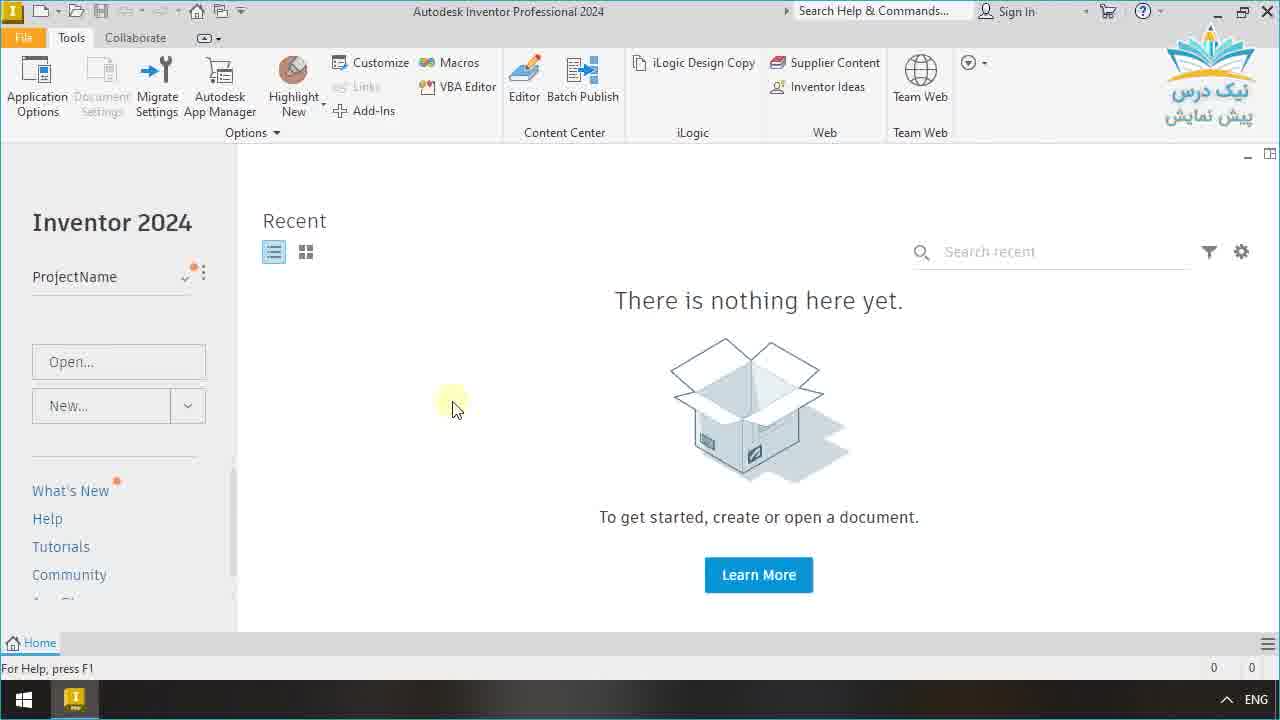Image resolution: width=1280 pixels, height=720 pixels.
Task: Click the Learn More button
Action: pos(758,575)
